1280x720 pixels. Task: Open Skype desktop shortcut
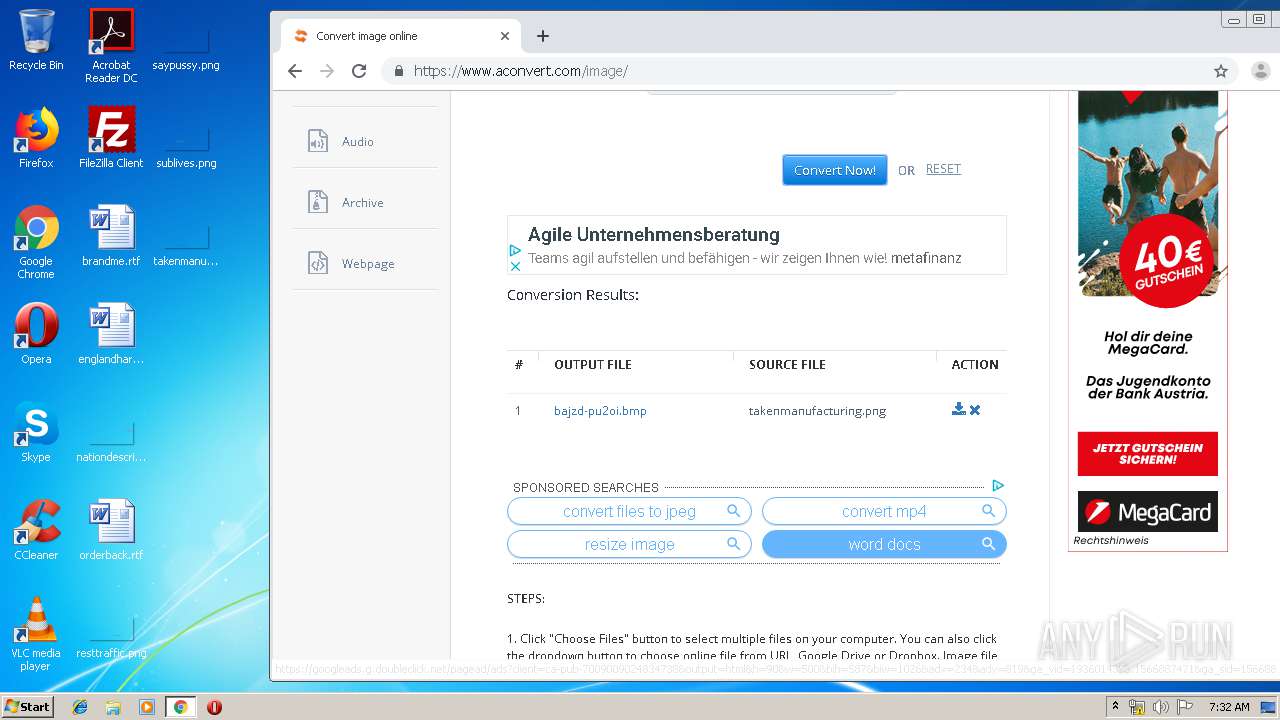[x=36, y=432]
